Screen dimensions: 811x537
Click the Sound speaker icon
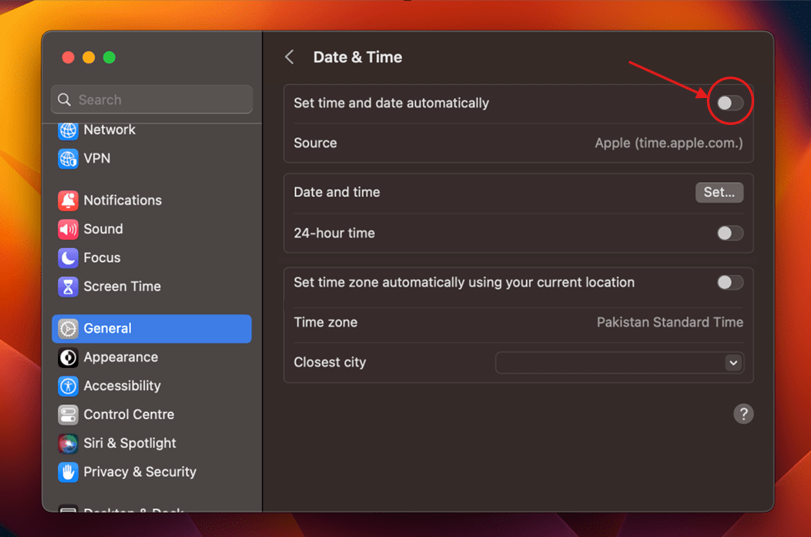tap(68, 229)
